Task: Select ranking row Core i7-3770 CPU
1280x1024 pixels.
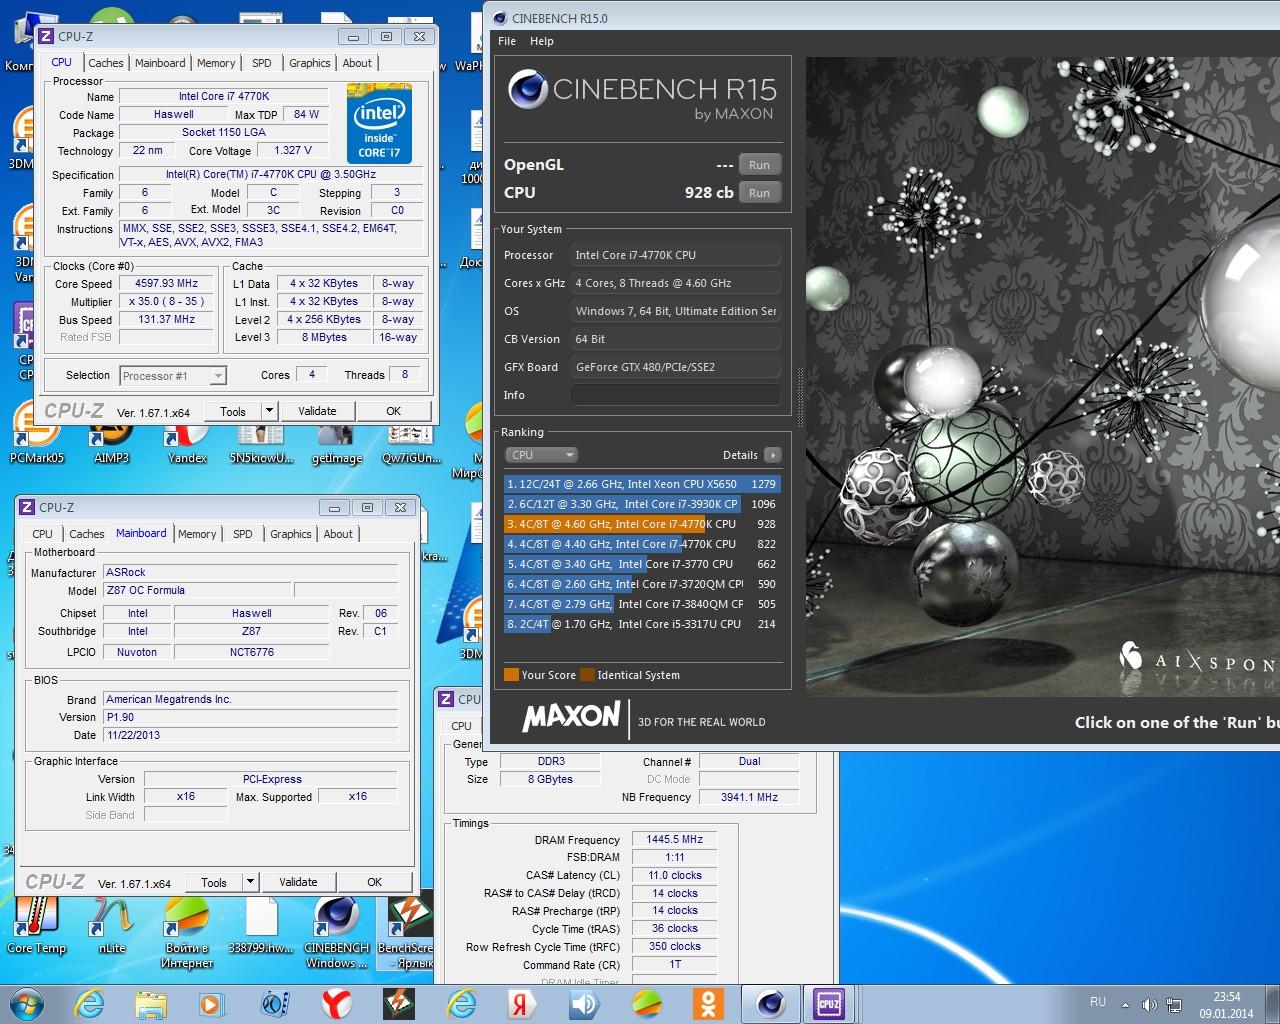Action: click(641, 564)
